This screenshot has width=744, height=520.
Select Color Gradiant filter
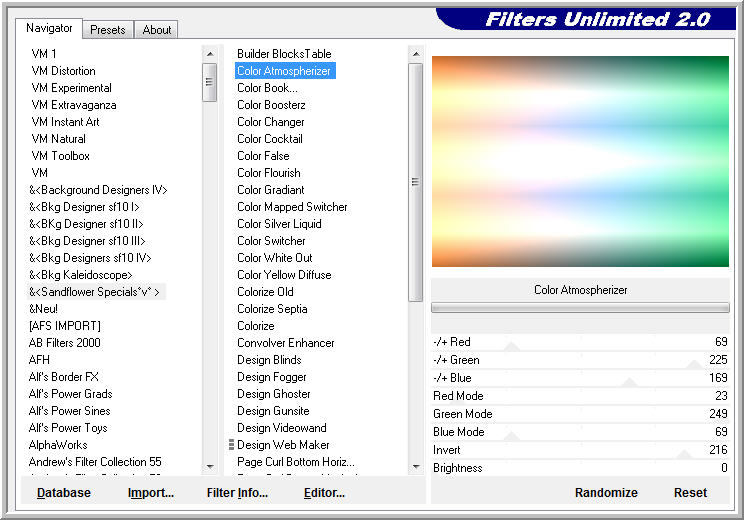(x=270, y=190)
